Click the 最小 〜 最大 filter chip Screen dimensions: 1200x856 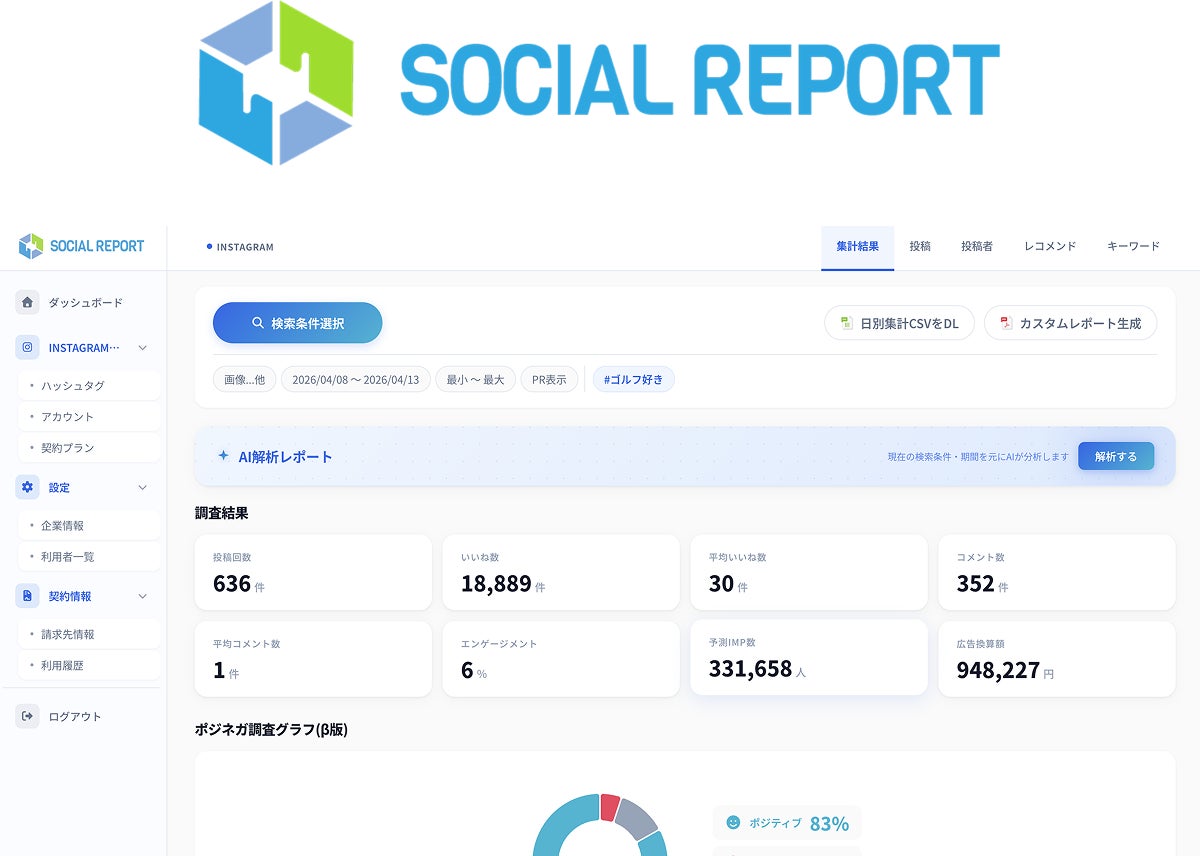click(x=476, y=380)
